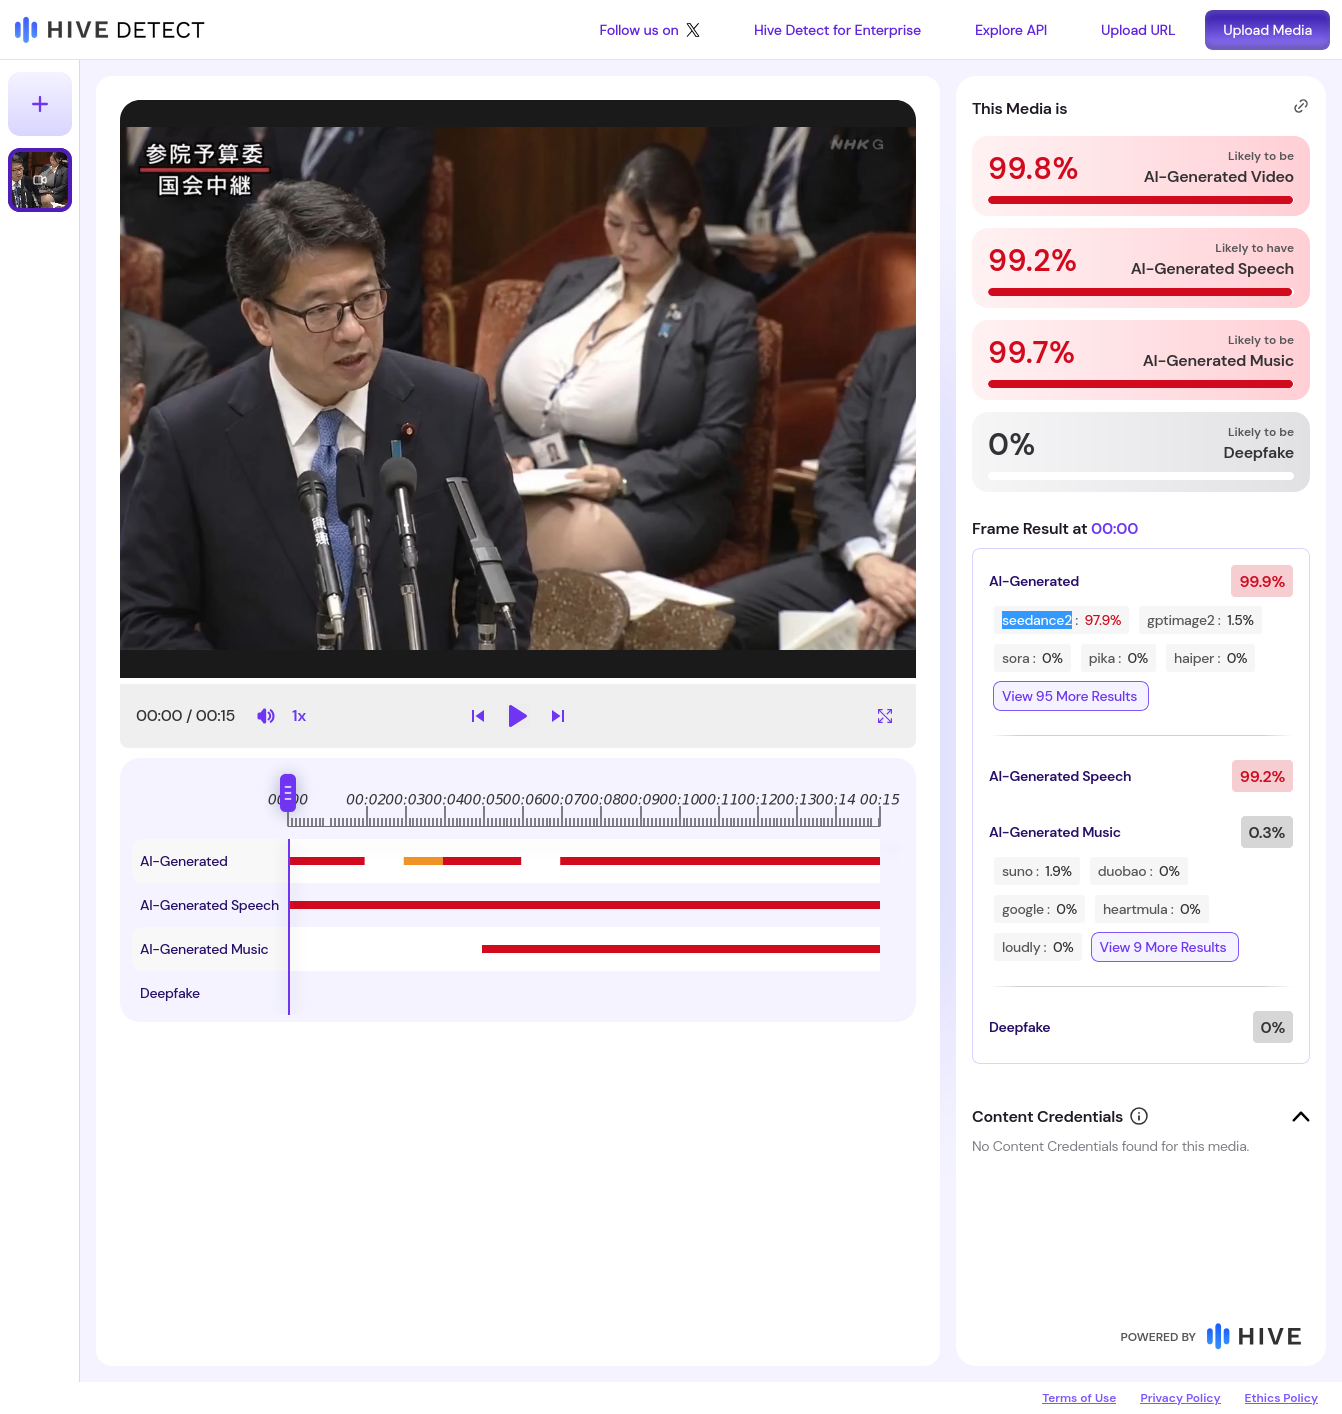Image resolution: width=1342 pixels, height=1414 pixels.
Task: Click the 00:00 / 00:15 time display
Action: 186,716
